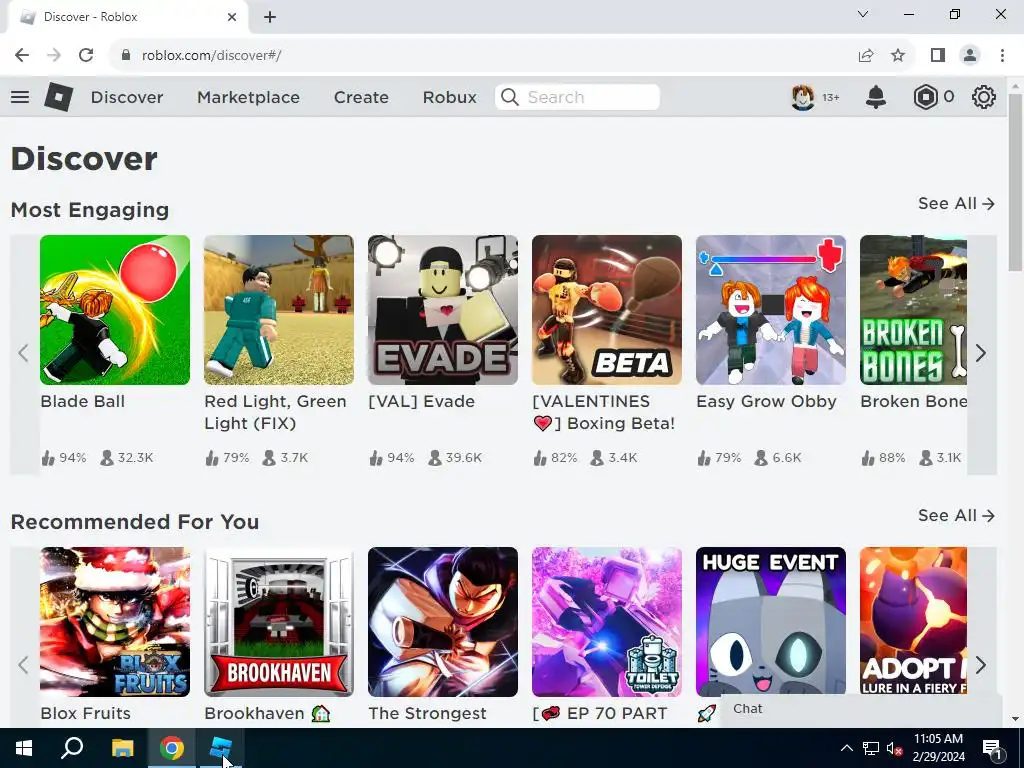Reload the page

(x=86, y=56)
